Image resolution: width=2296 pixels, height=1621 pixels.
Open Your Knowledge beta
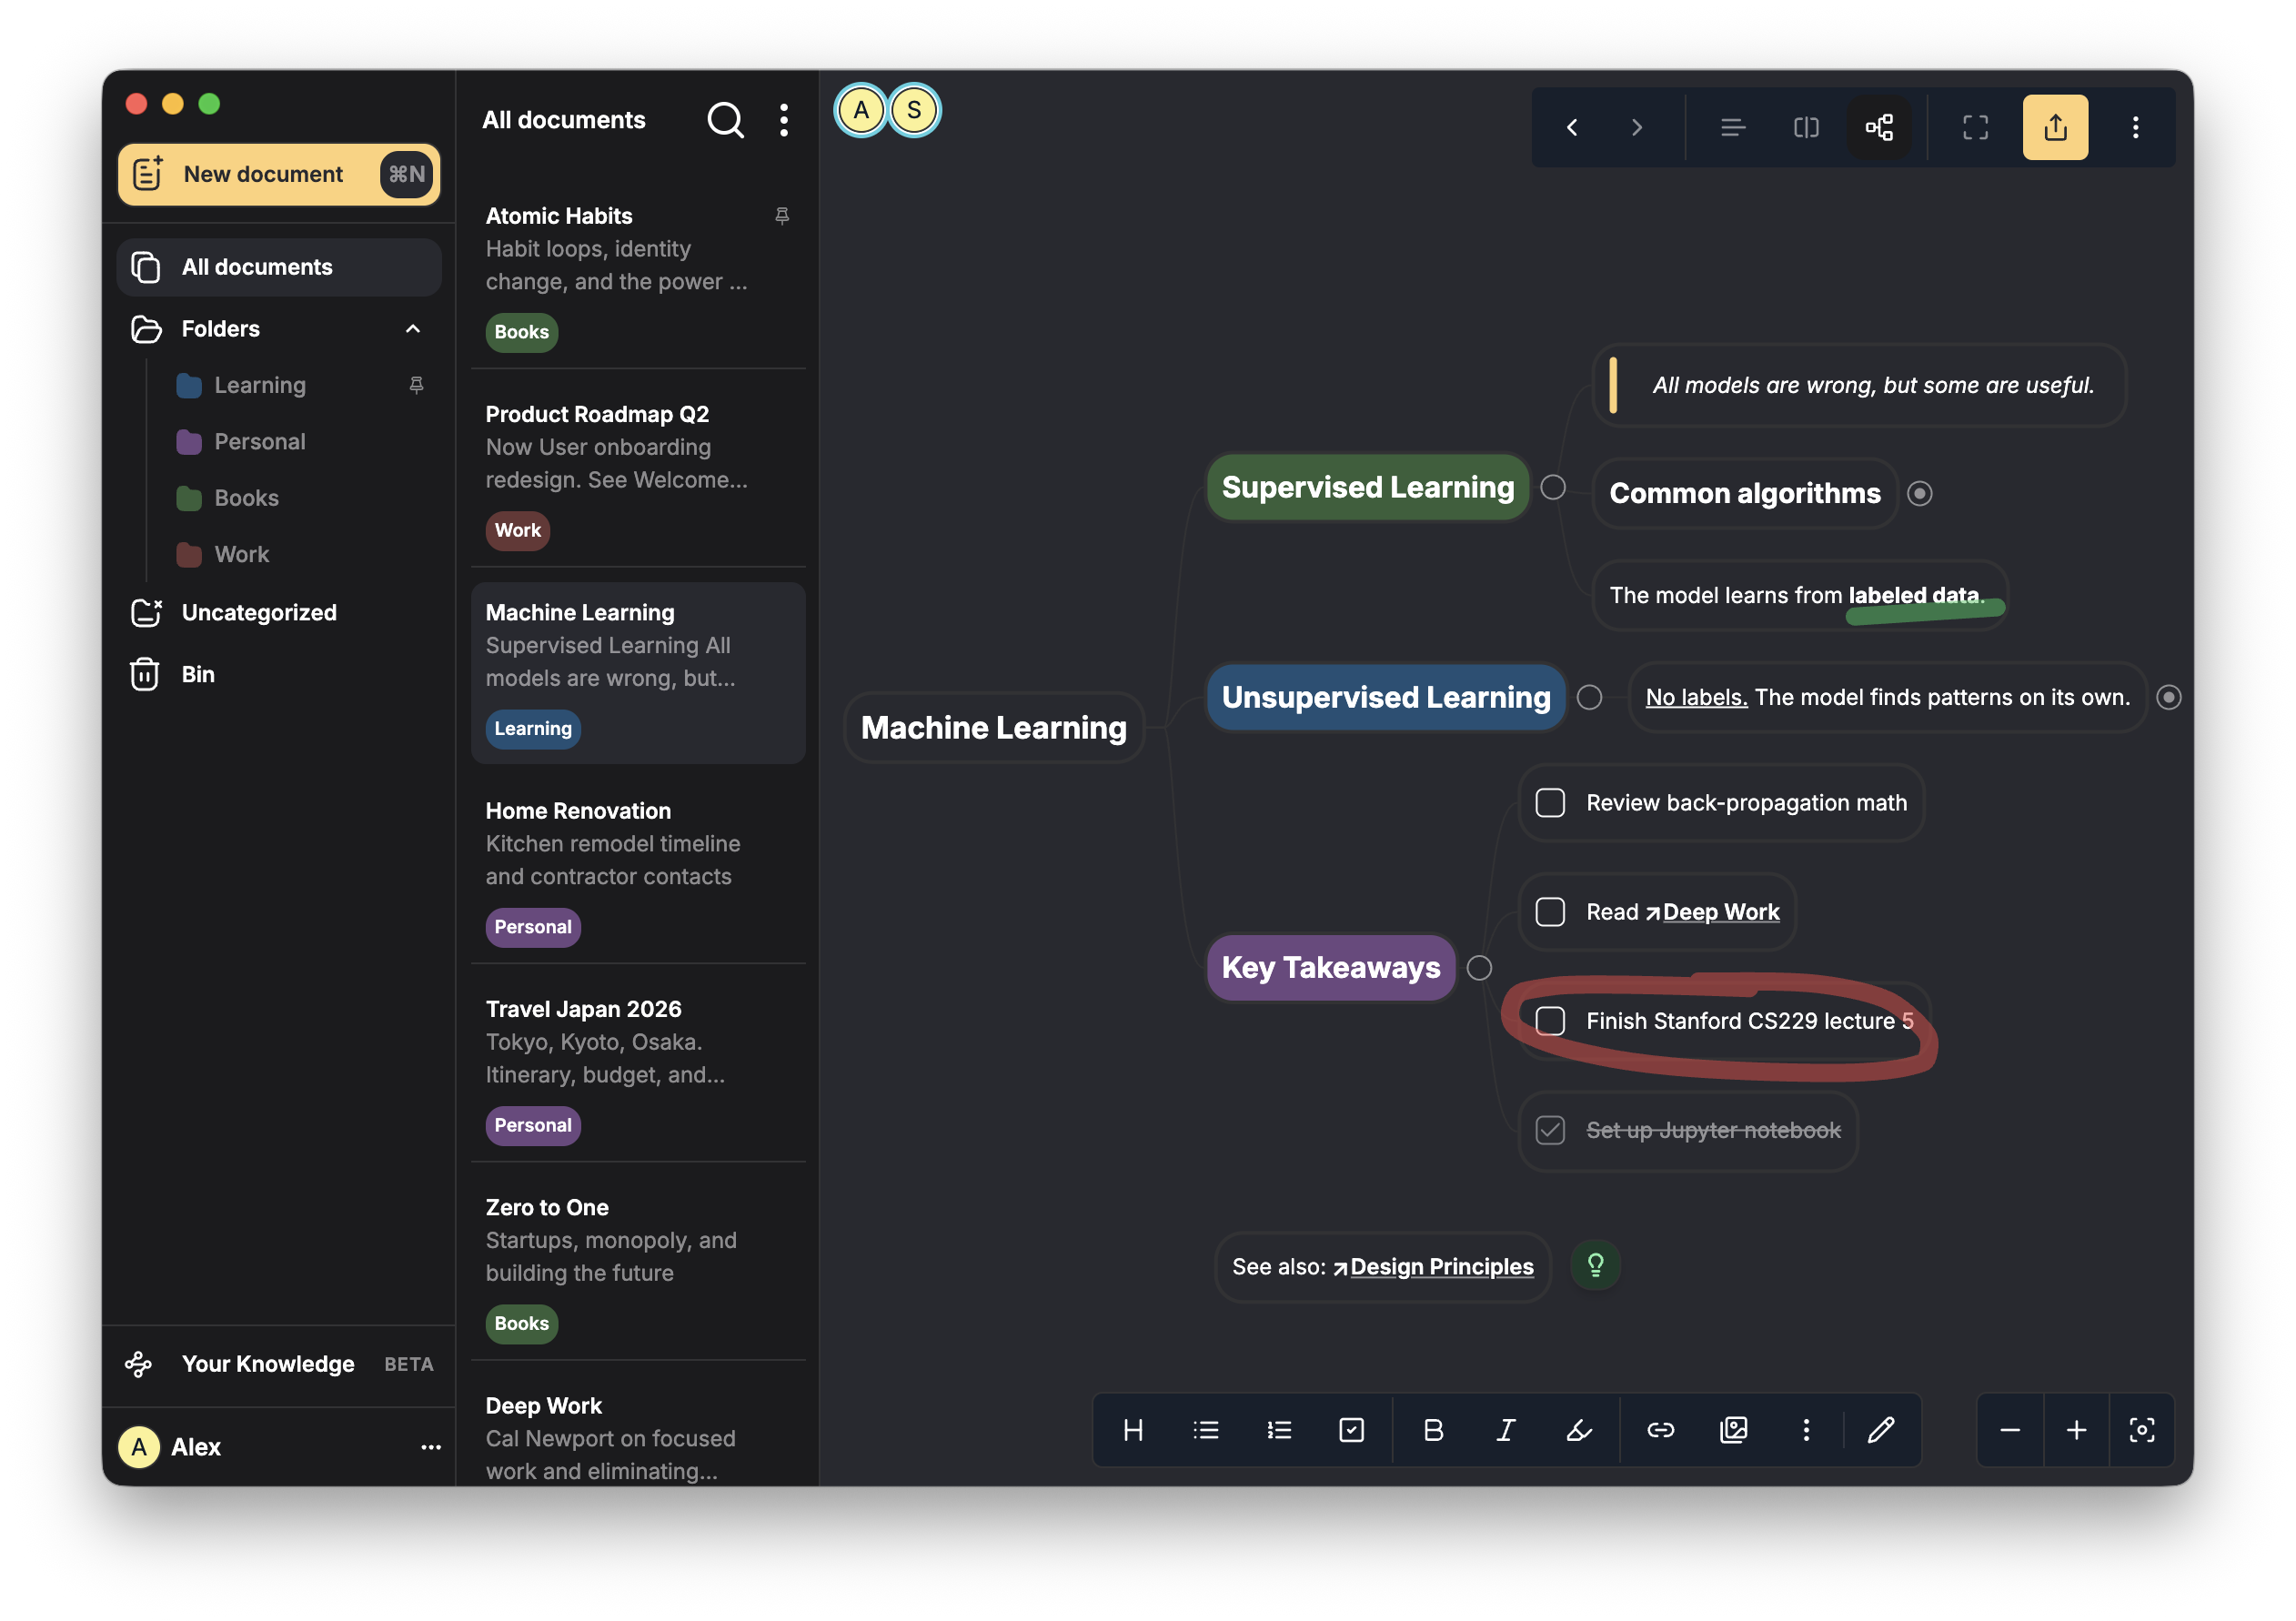click(279, 1364)
